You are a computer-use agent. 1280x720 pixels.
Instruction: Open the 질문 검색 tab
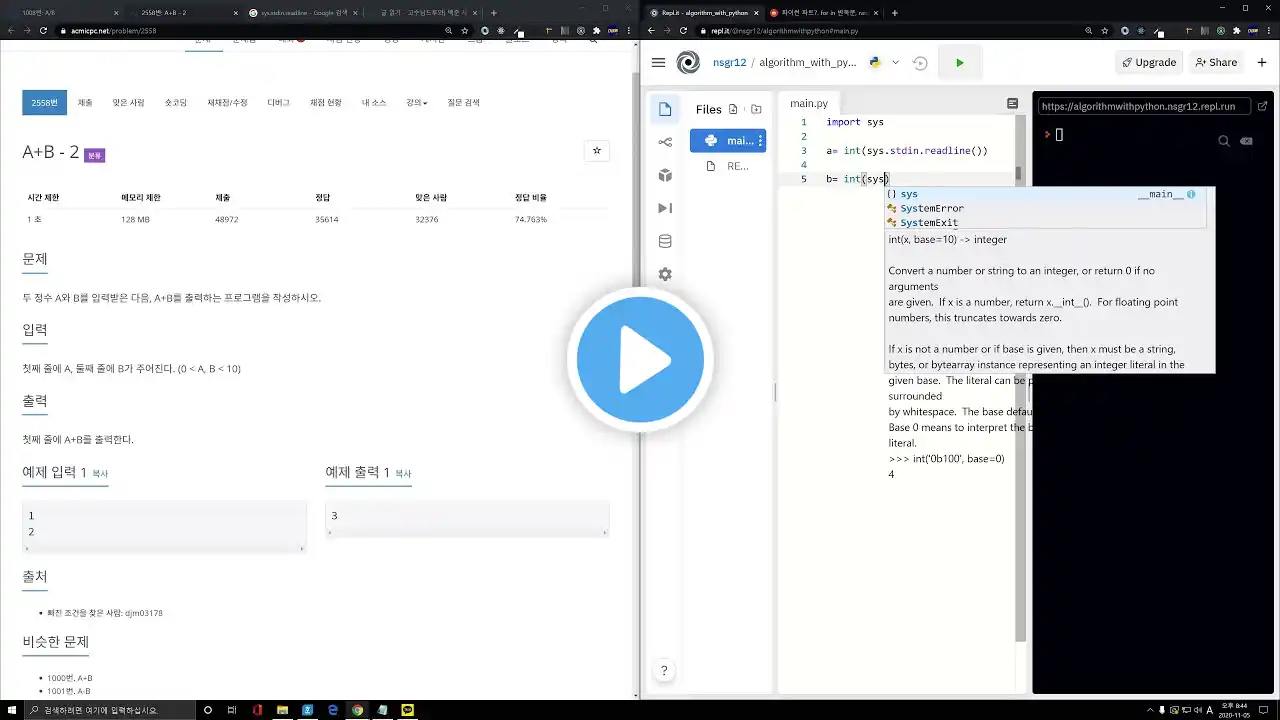point(463,102)
